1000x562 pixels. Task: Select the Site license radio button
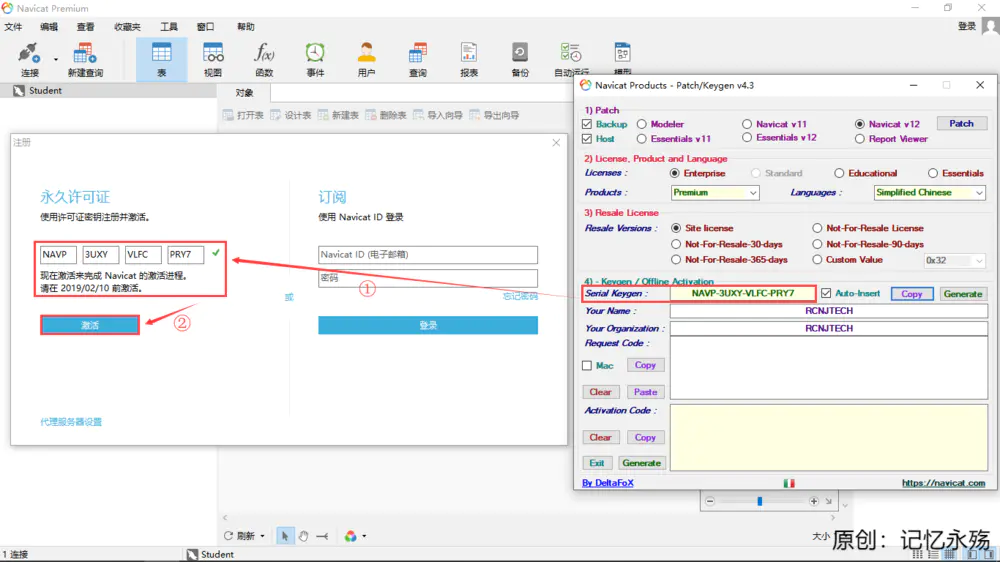[676, 228]
